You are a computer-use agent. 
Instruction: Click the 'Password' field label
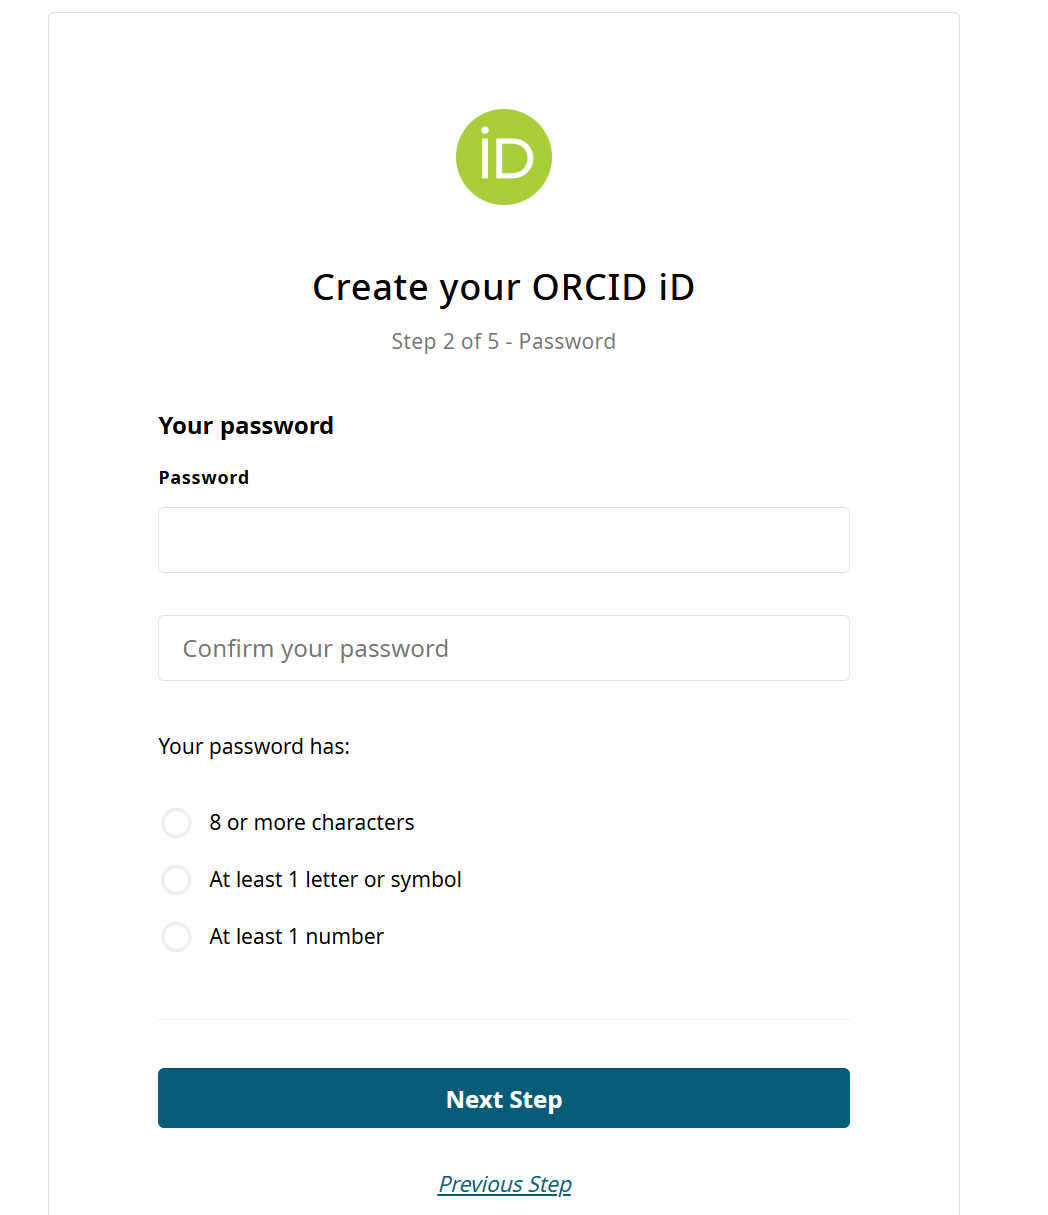(203, 477)
